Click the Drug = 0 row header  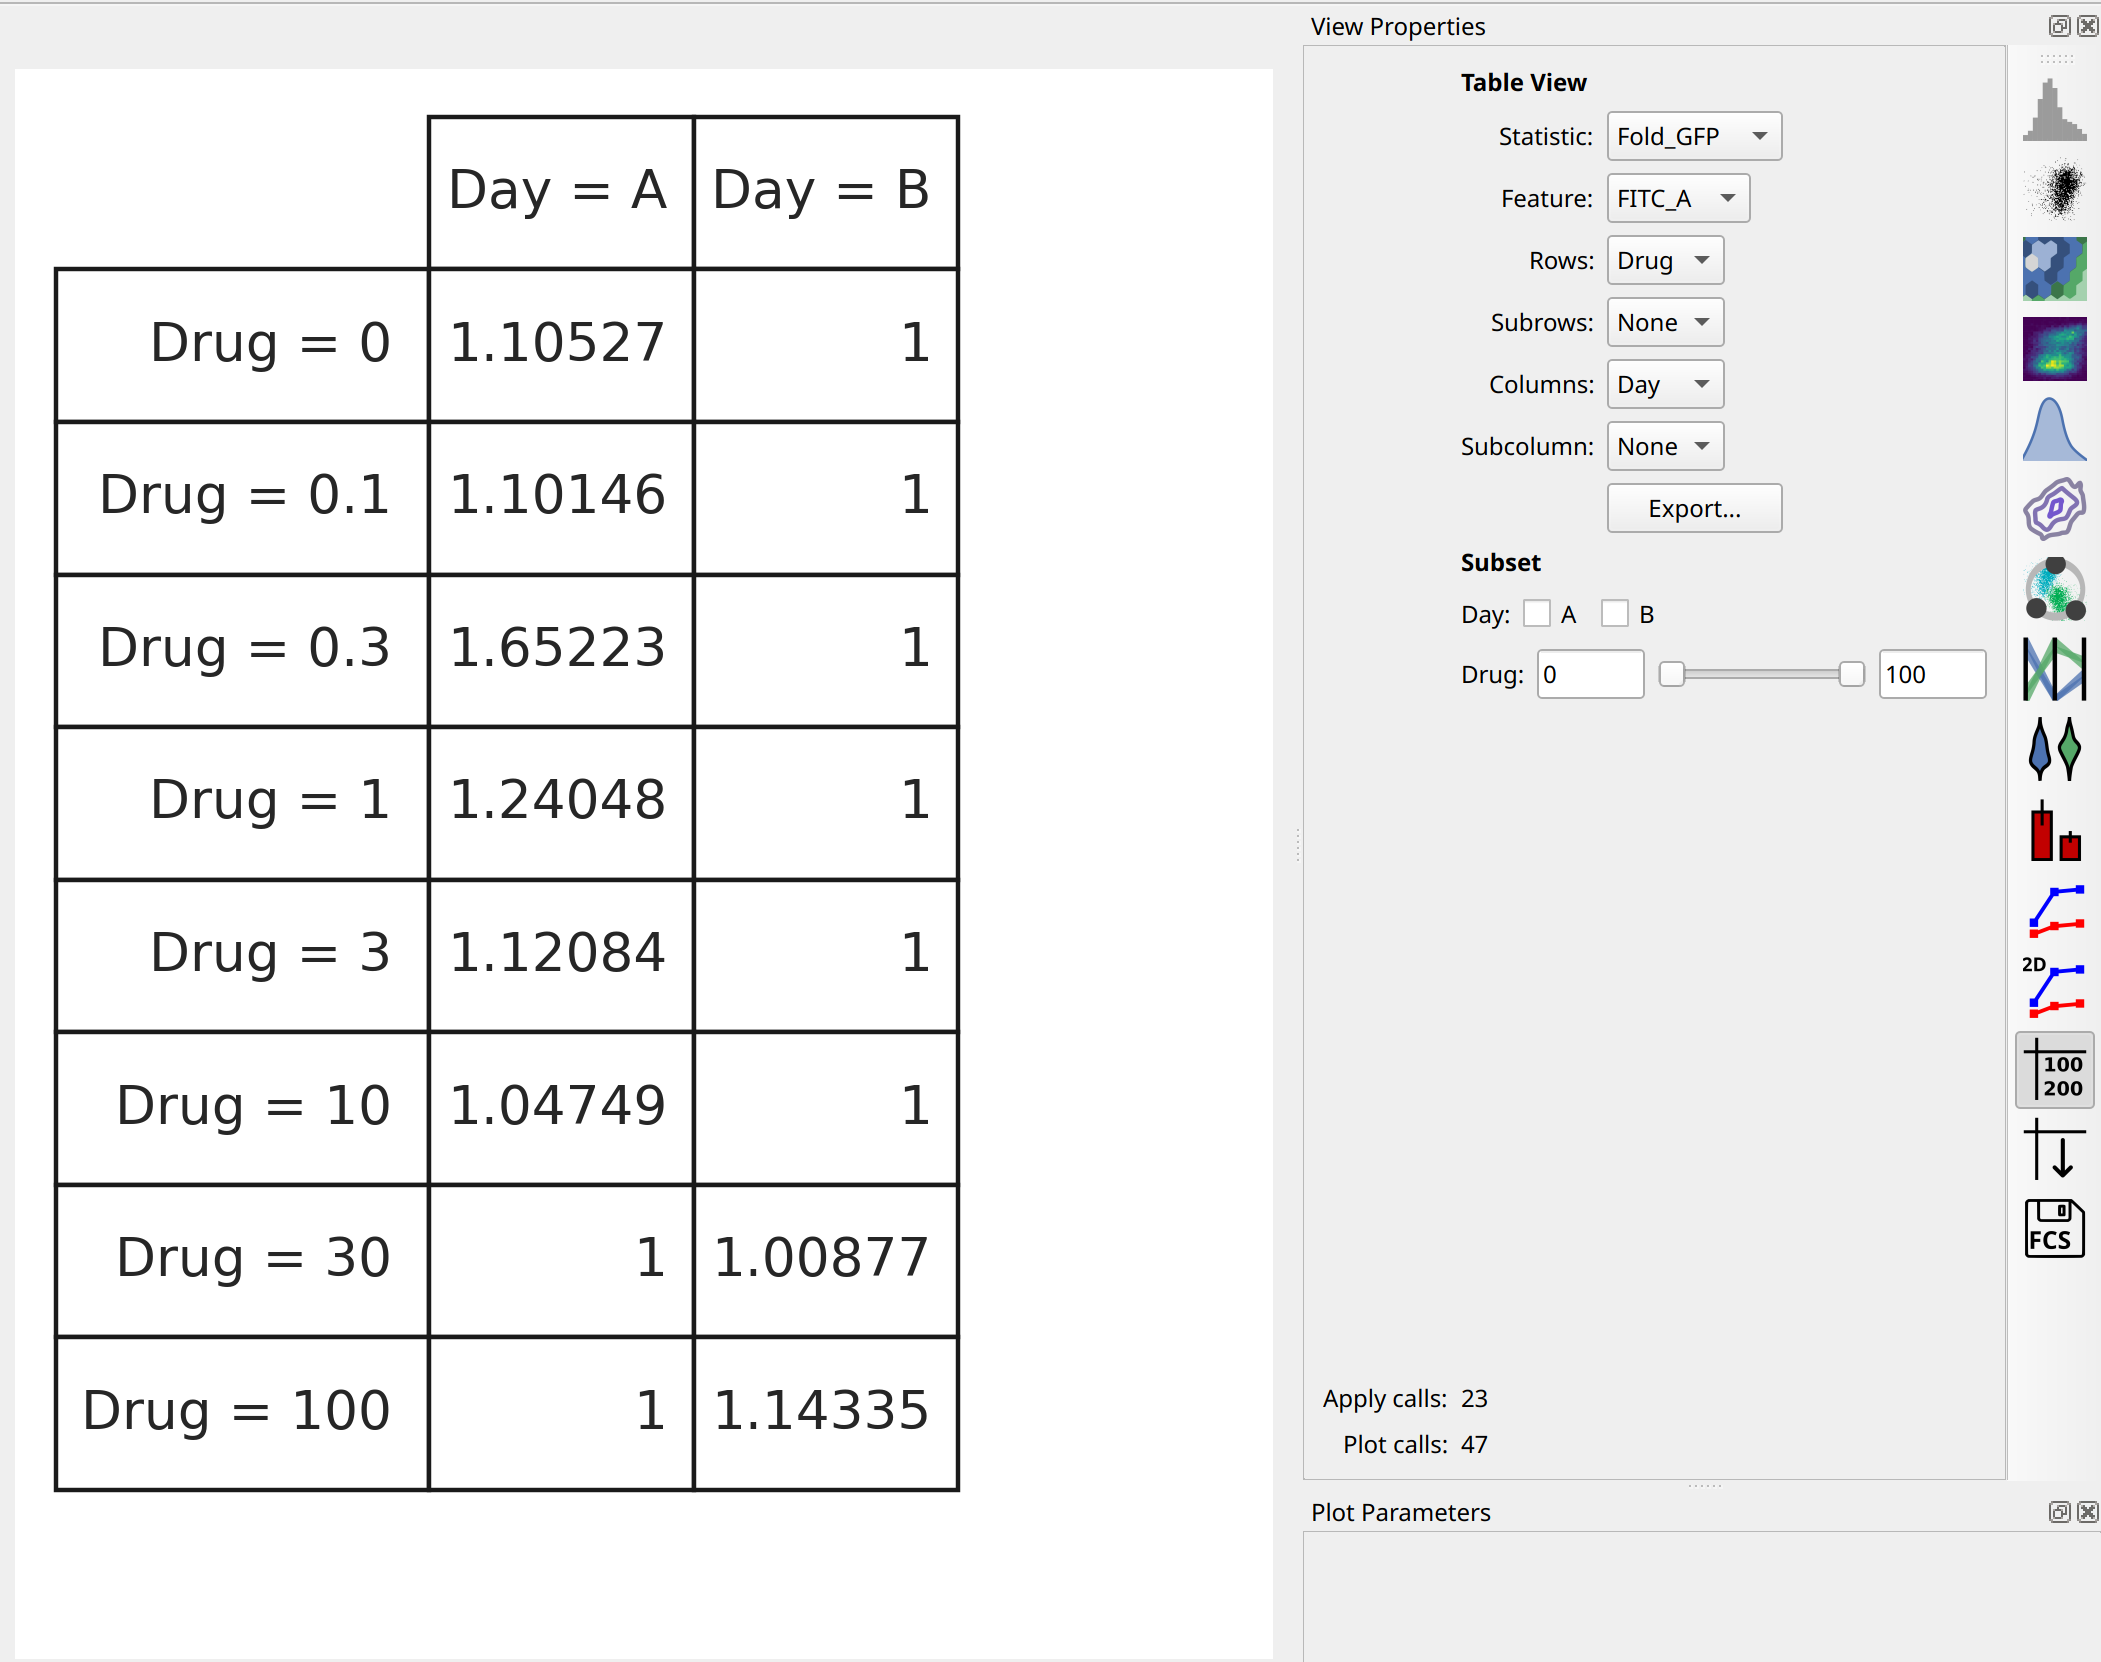coord(242,345)
